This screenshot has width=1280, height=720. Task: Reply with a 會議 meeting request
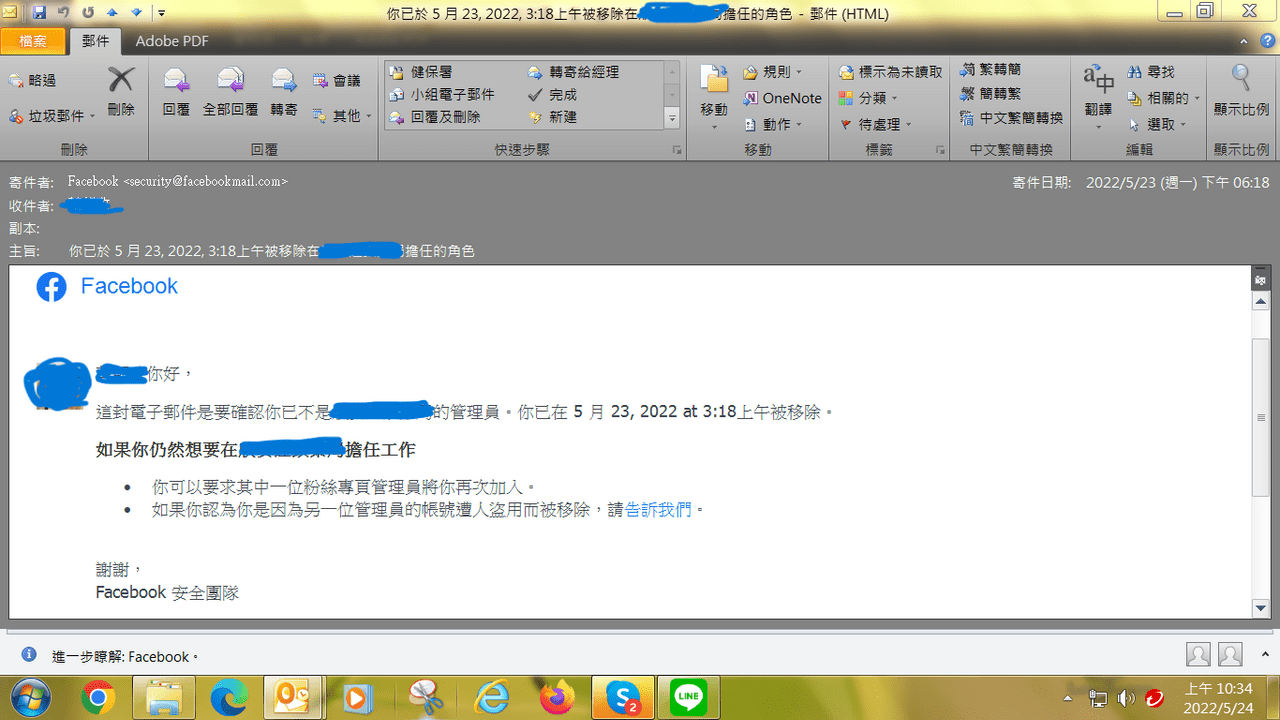coord(337,81)
